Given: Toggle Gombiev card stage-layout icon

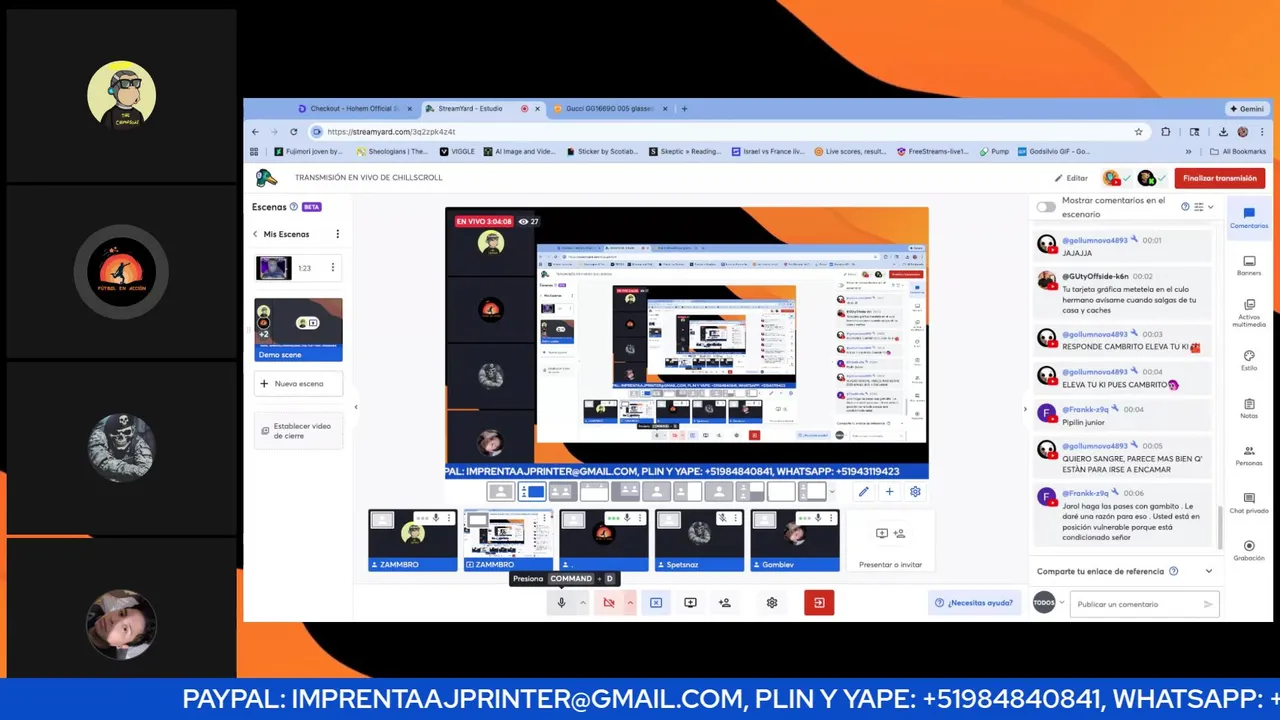Looking at the screenshot, I should click(765, 519).
